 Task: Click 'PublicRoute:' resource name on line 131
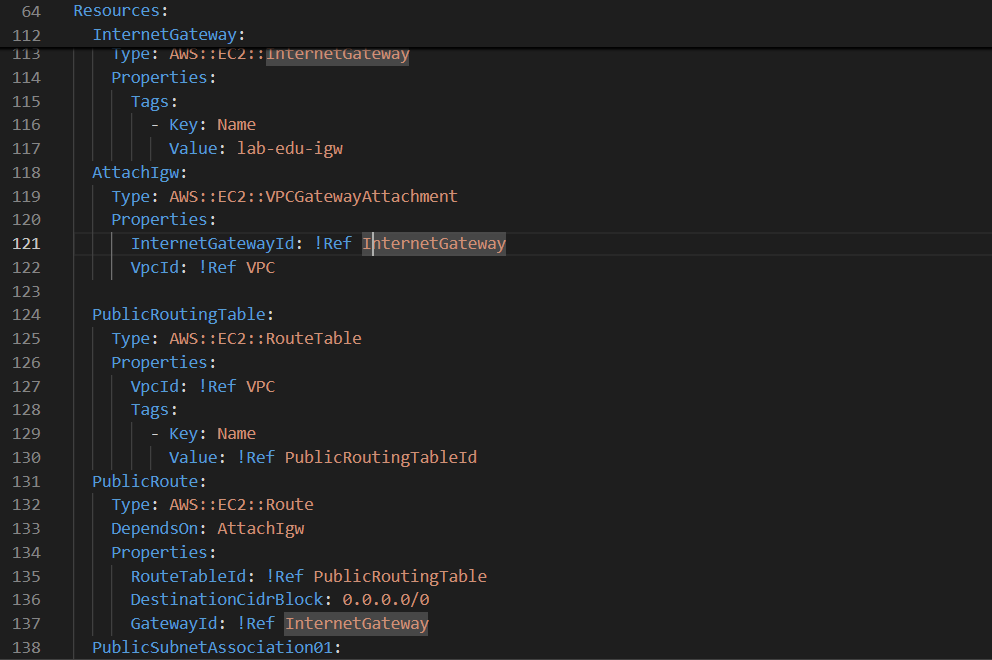coord(149,482)
